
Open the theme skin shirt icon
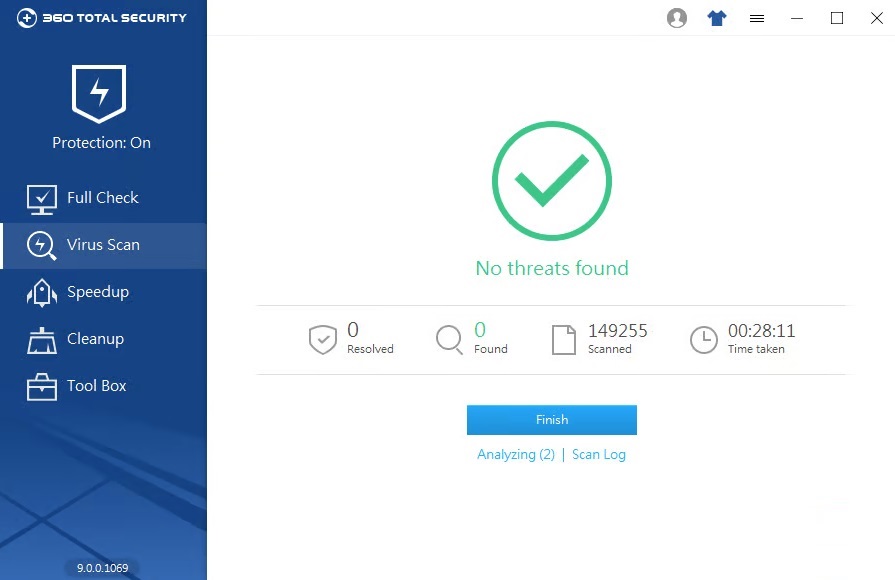pos(717,18)
